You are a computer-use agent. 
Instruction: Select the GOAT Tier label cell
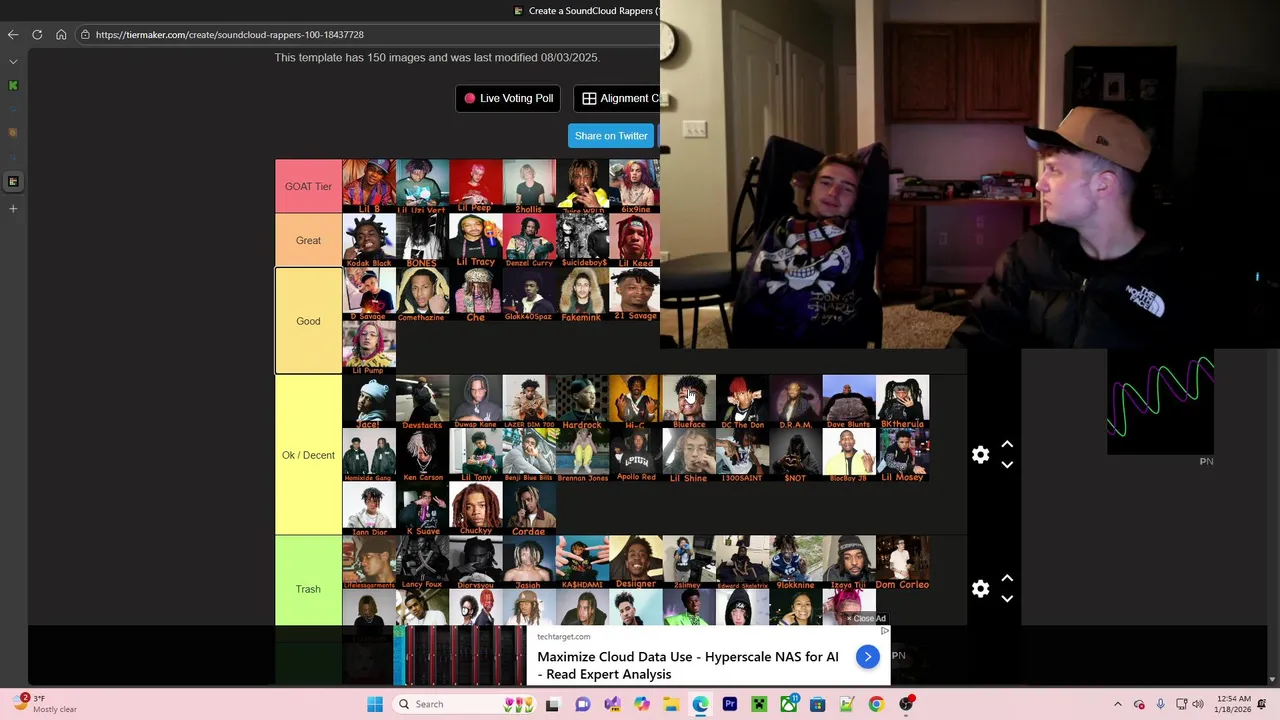click(x=308, y=186)
